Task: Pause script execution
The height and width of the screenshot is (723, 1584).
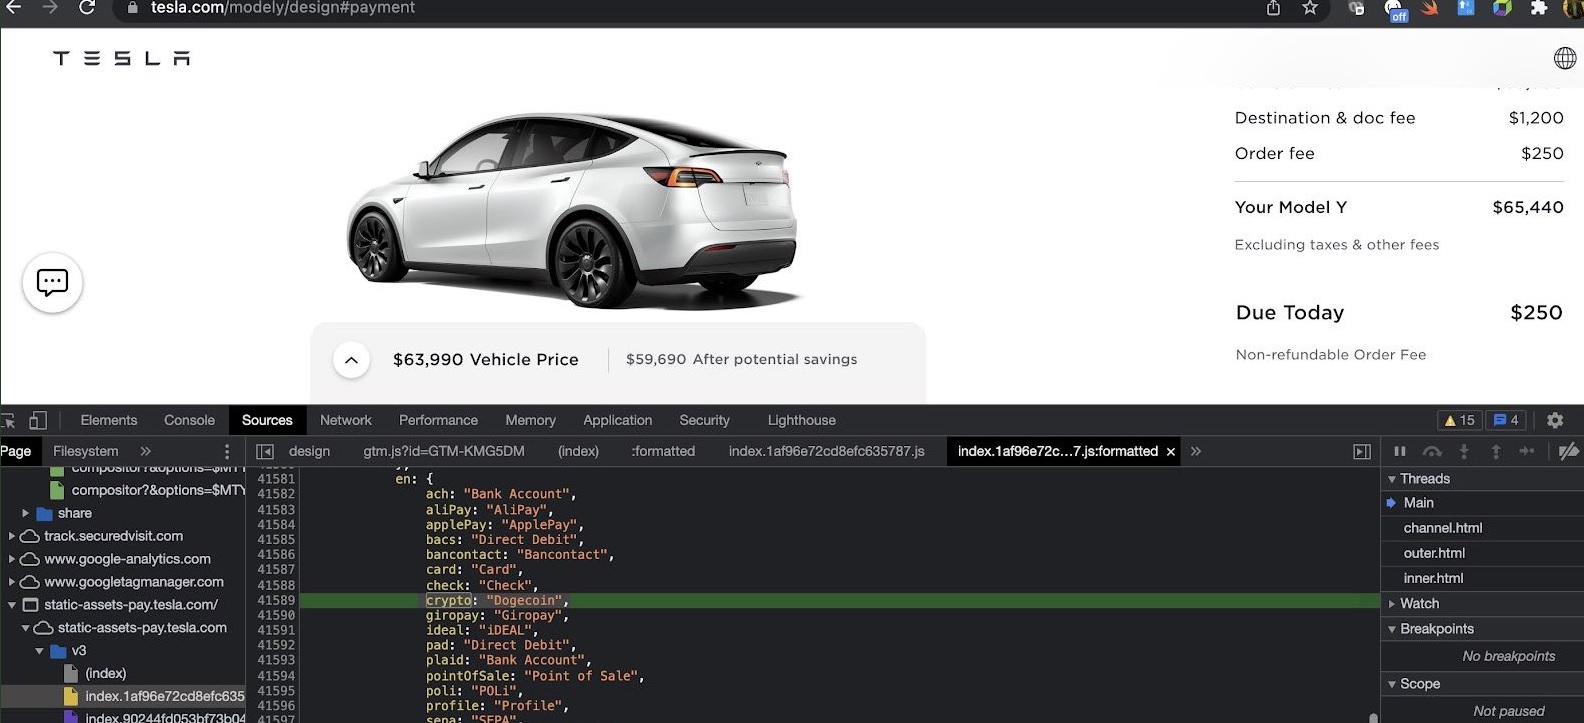Action: (1400, 451)
